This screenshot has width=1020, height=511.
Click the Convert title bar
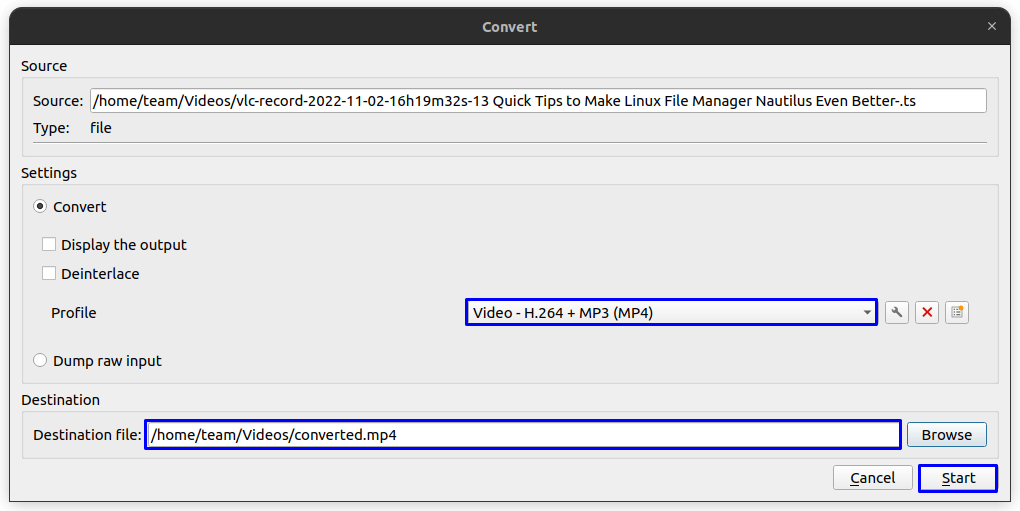pos(509,27)
